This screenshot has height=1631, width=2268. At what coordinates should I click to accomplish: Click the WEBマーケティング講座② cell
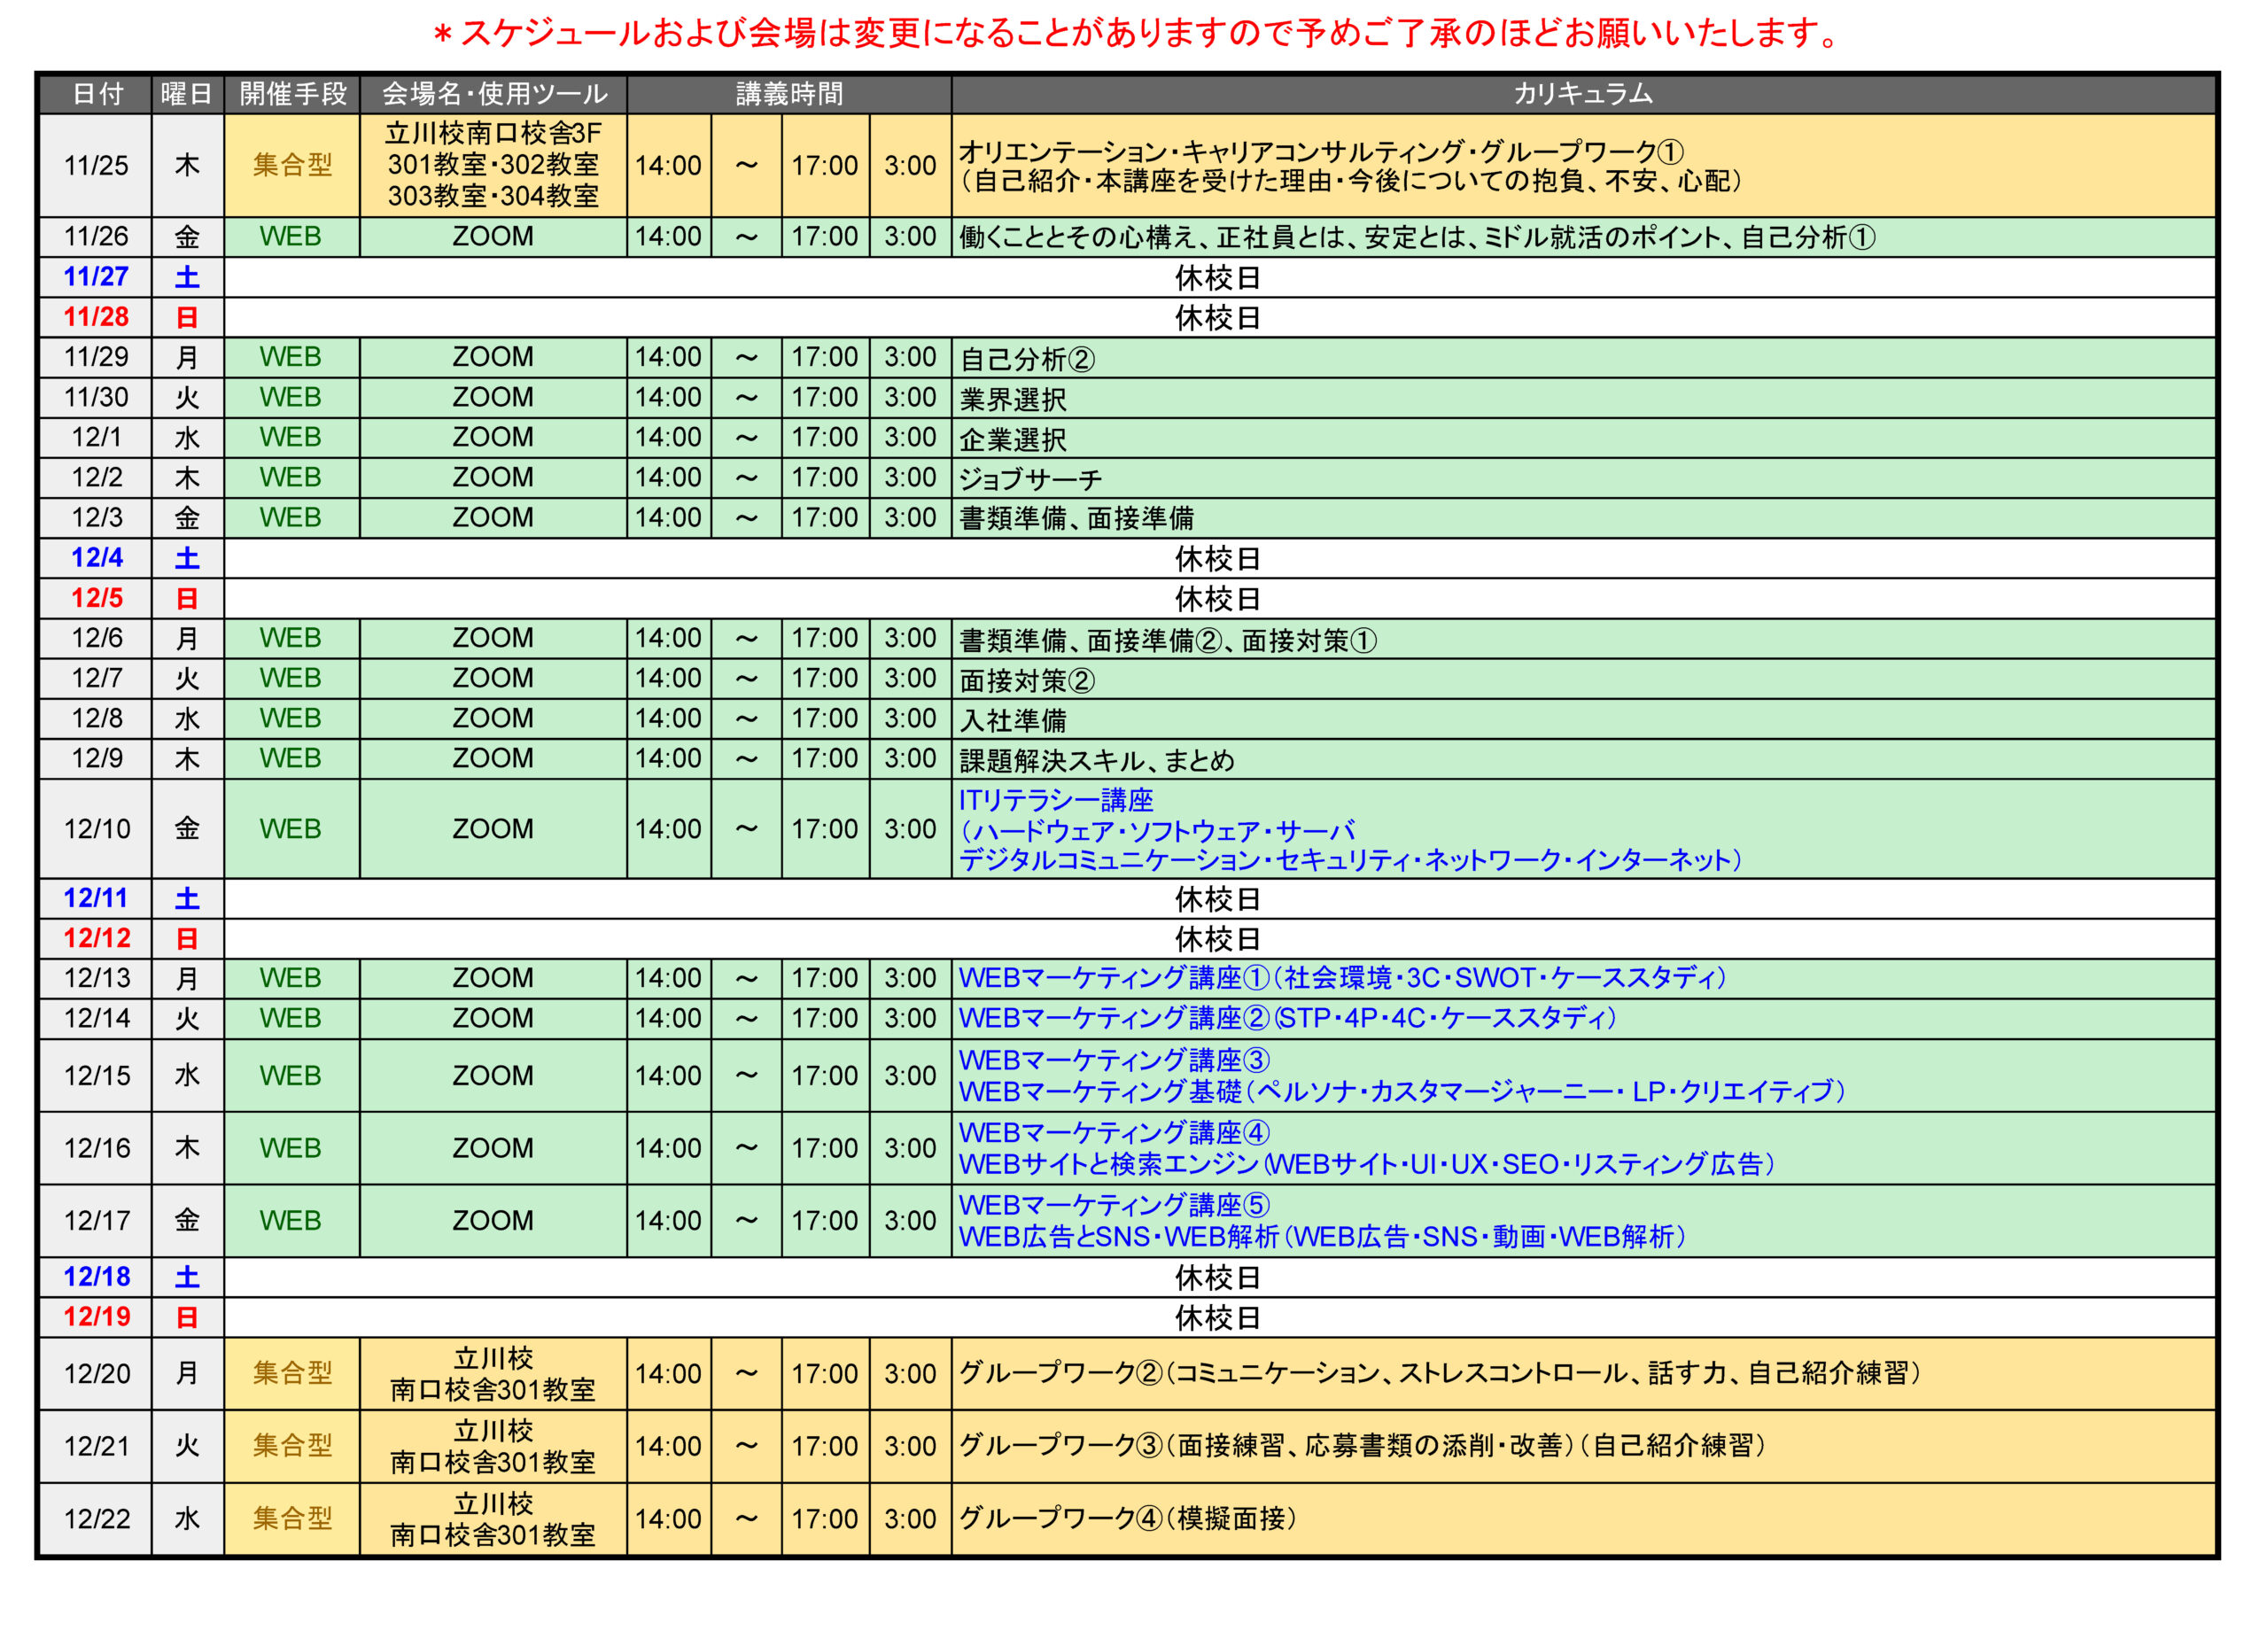pyautogui.click(x=1583, y=1018)
